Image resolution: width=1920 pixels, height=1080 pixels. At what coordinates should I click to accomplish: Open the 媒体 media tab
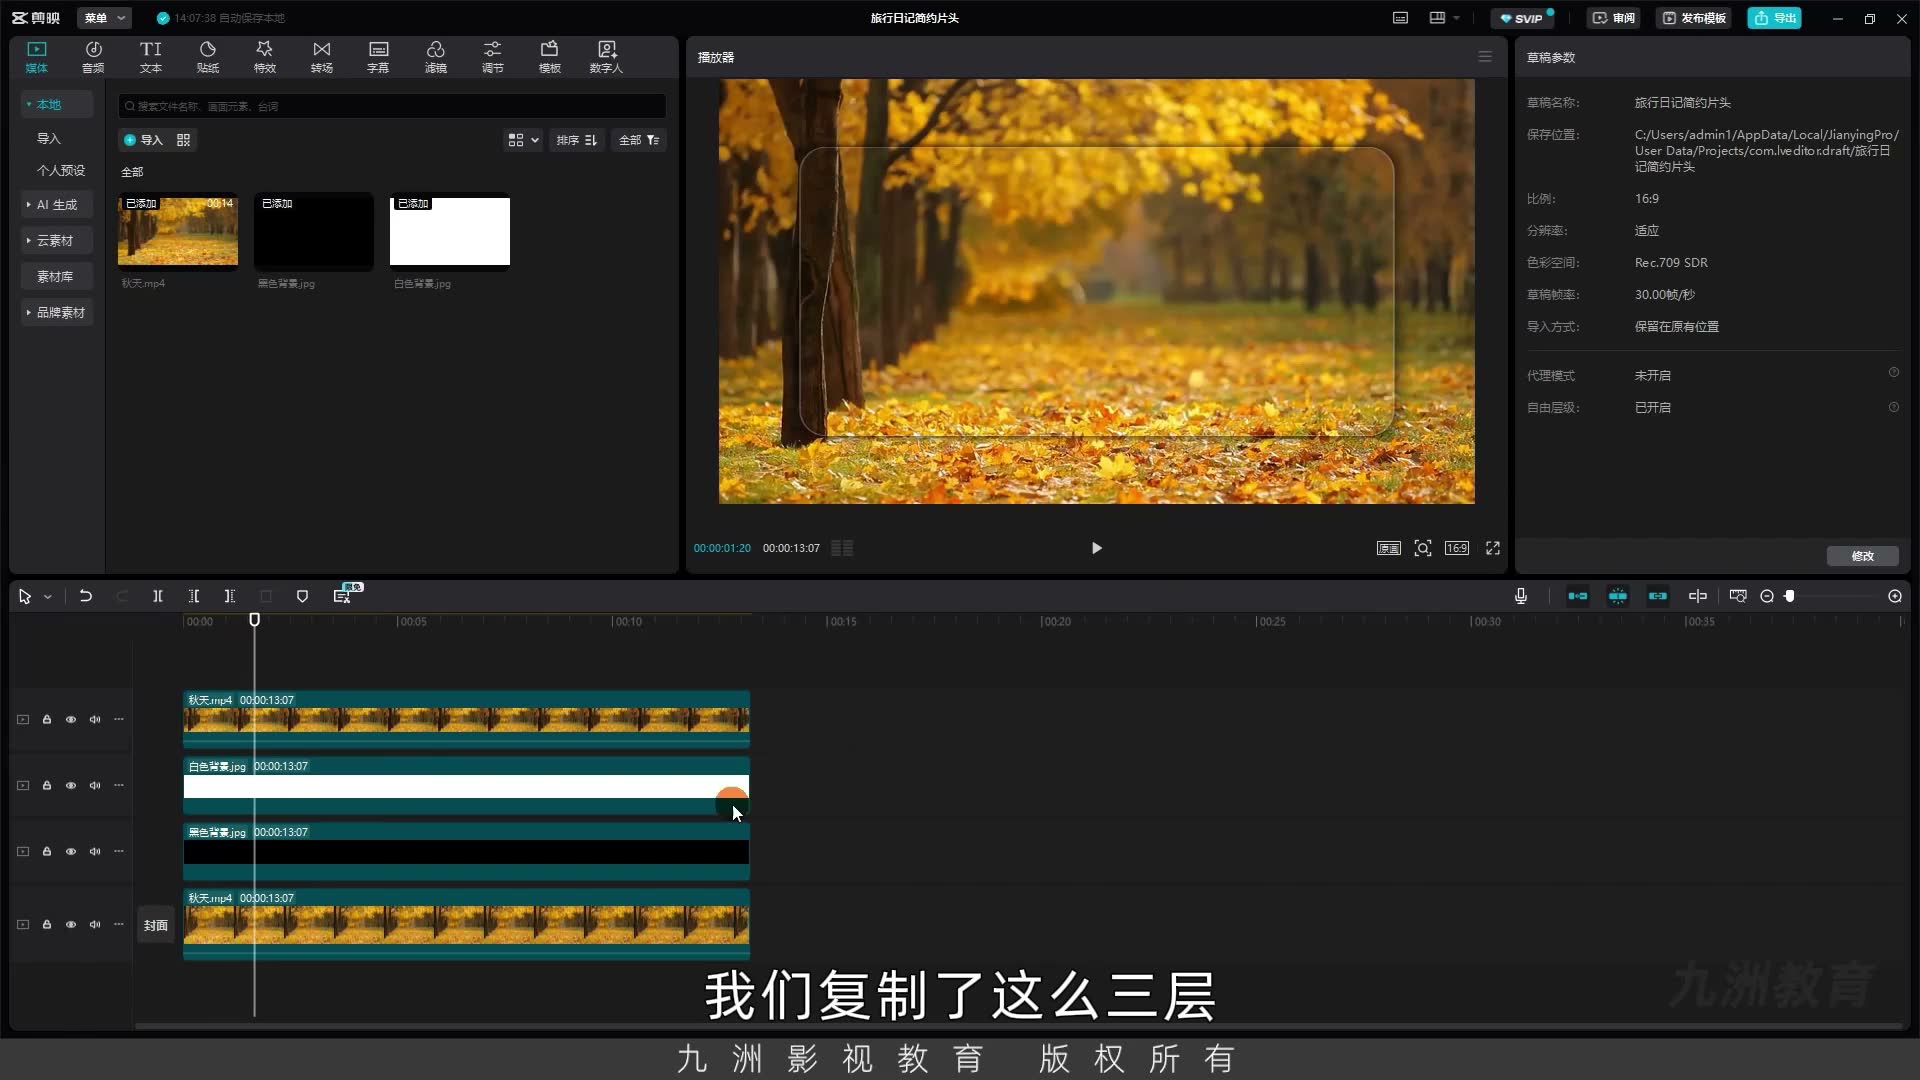[x=37, y=57]
